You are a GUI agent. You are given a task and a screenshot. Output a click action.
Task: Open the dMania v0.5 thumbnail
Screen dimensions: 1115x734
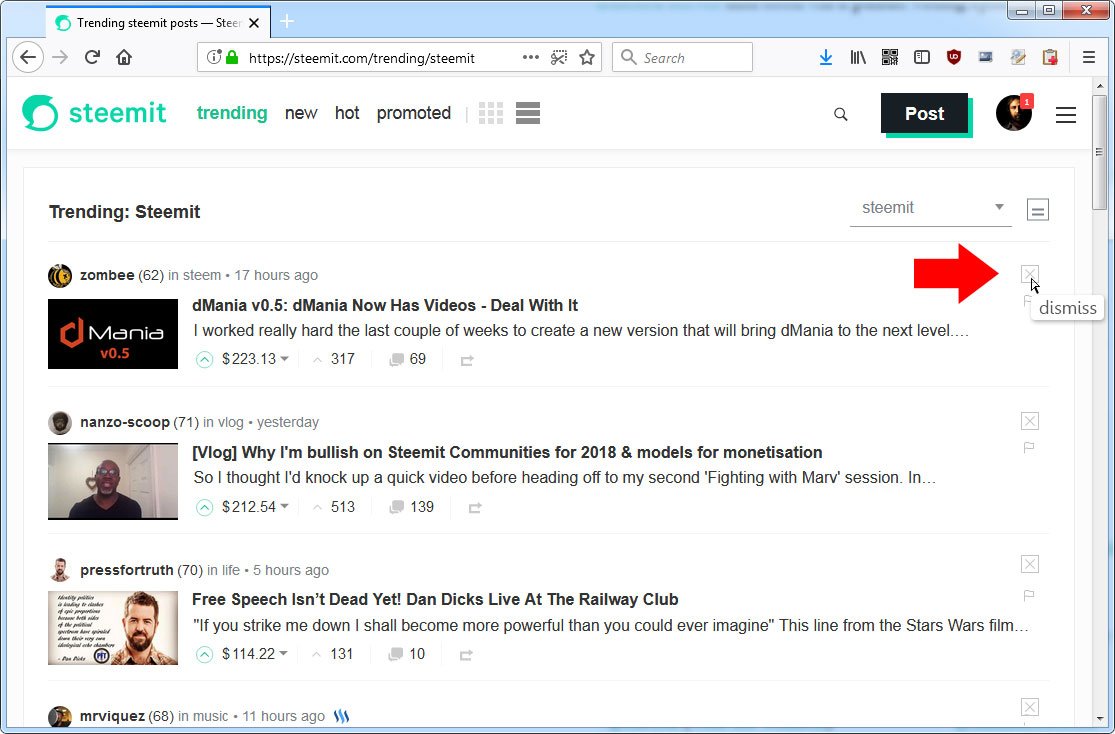tap(113, 334)
